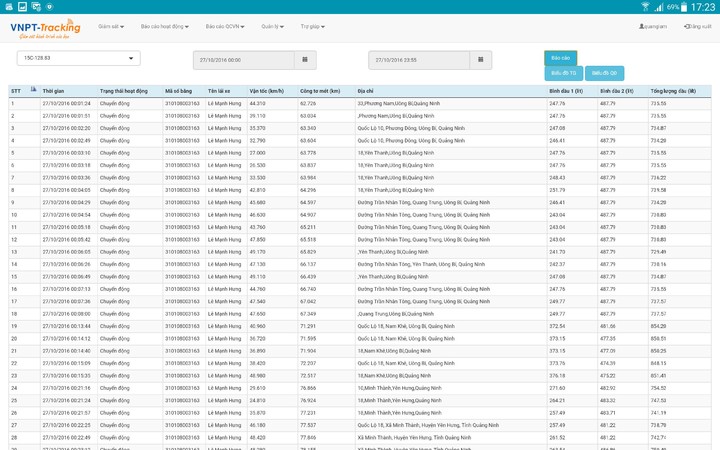Tap the Wi-Fi status icon

(x=645, y=6)
